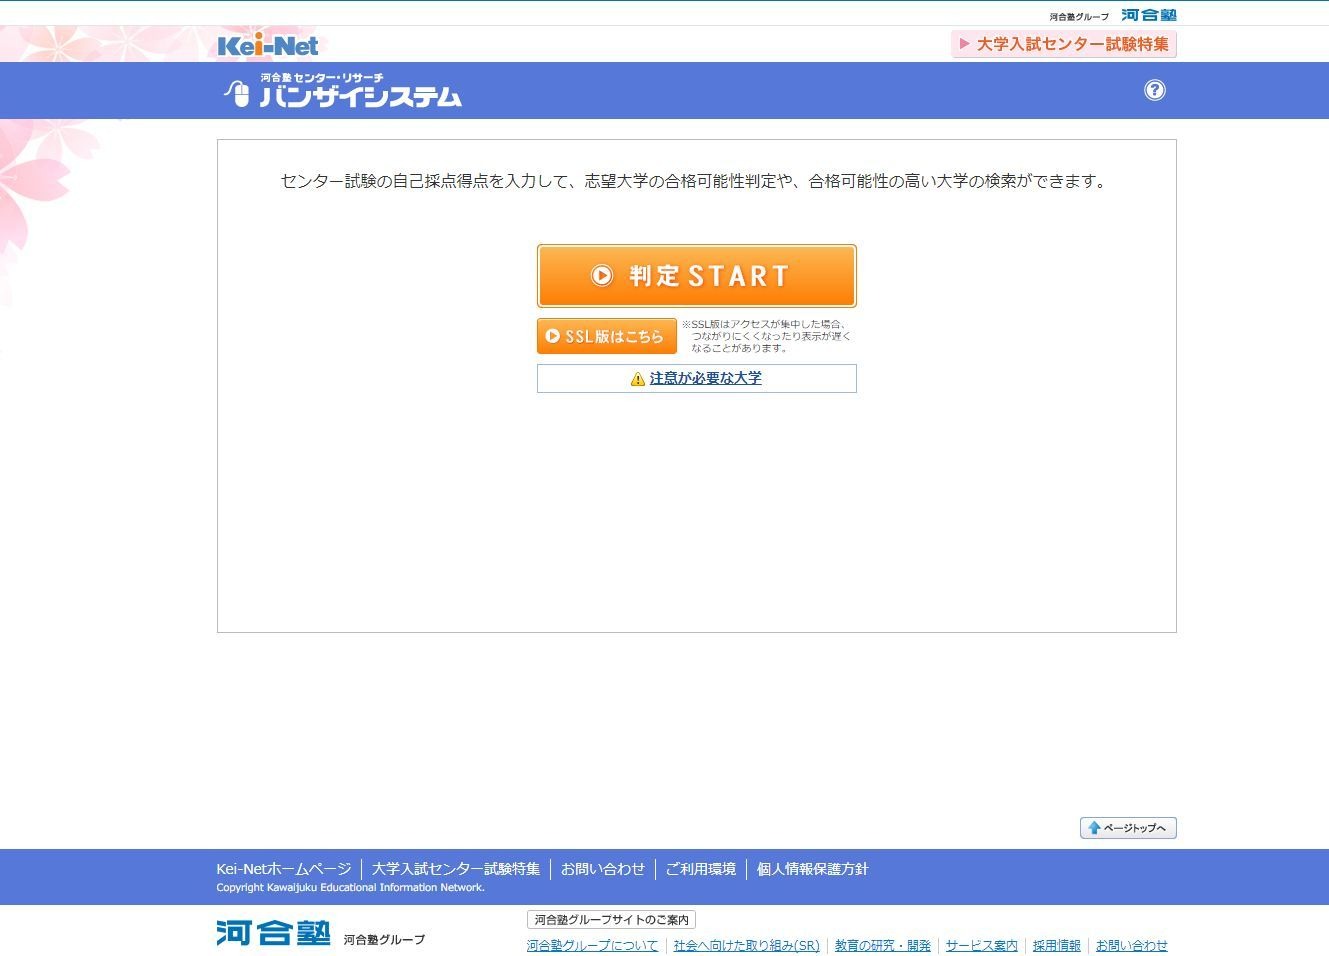Open 河合塾グループについて link
This screenshot has height=956, width=1329.
click(592, 945)
